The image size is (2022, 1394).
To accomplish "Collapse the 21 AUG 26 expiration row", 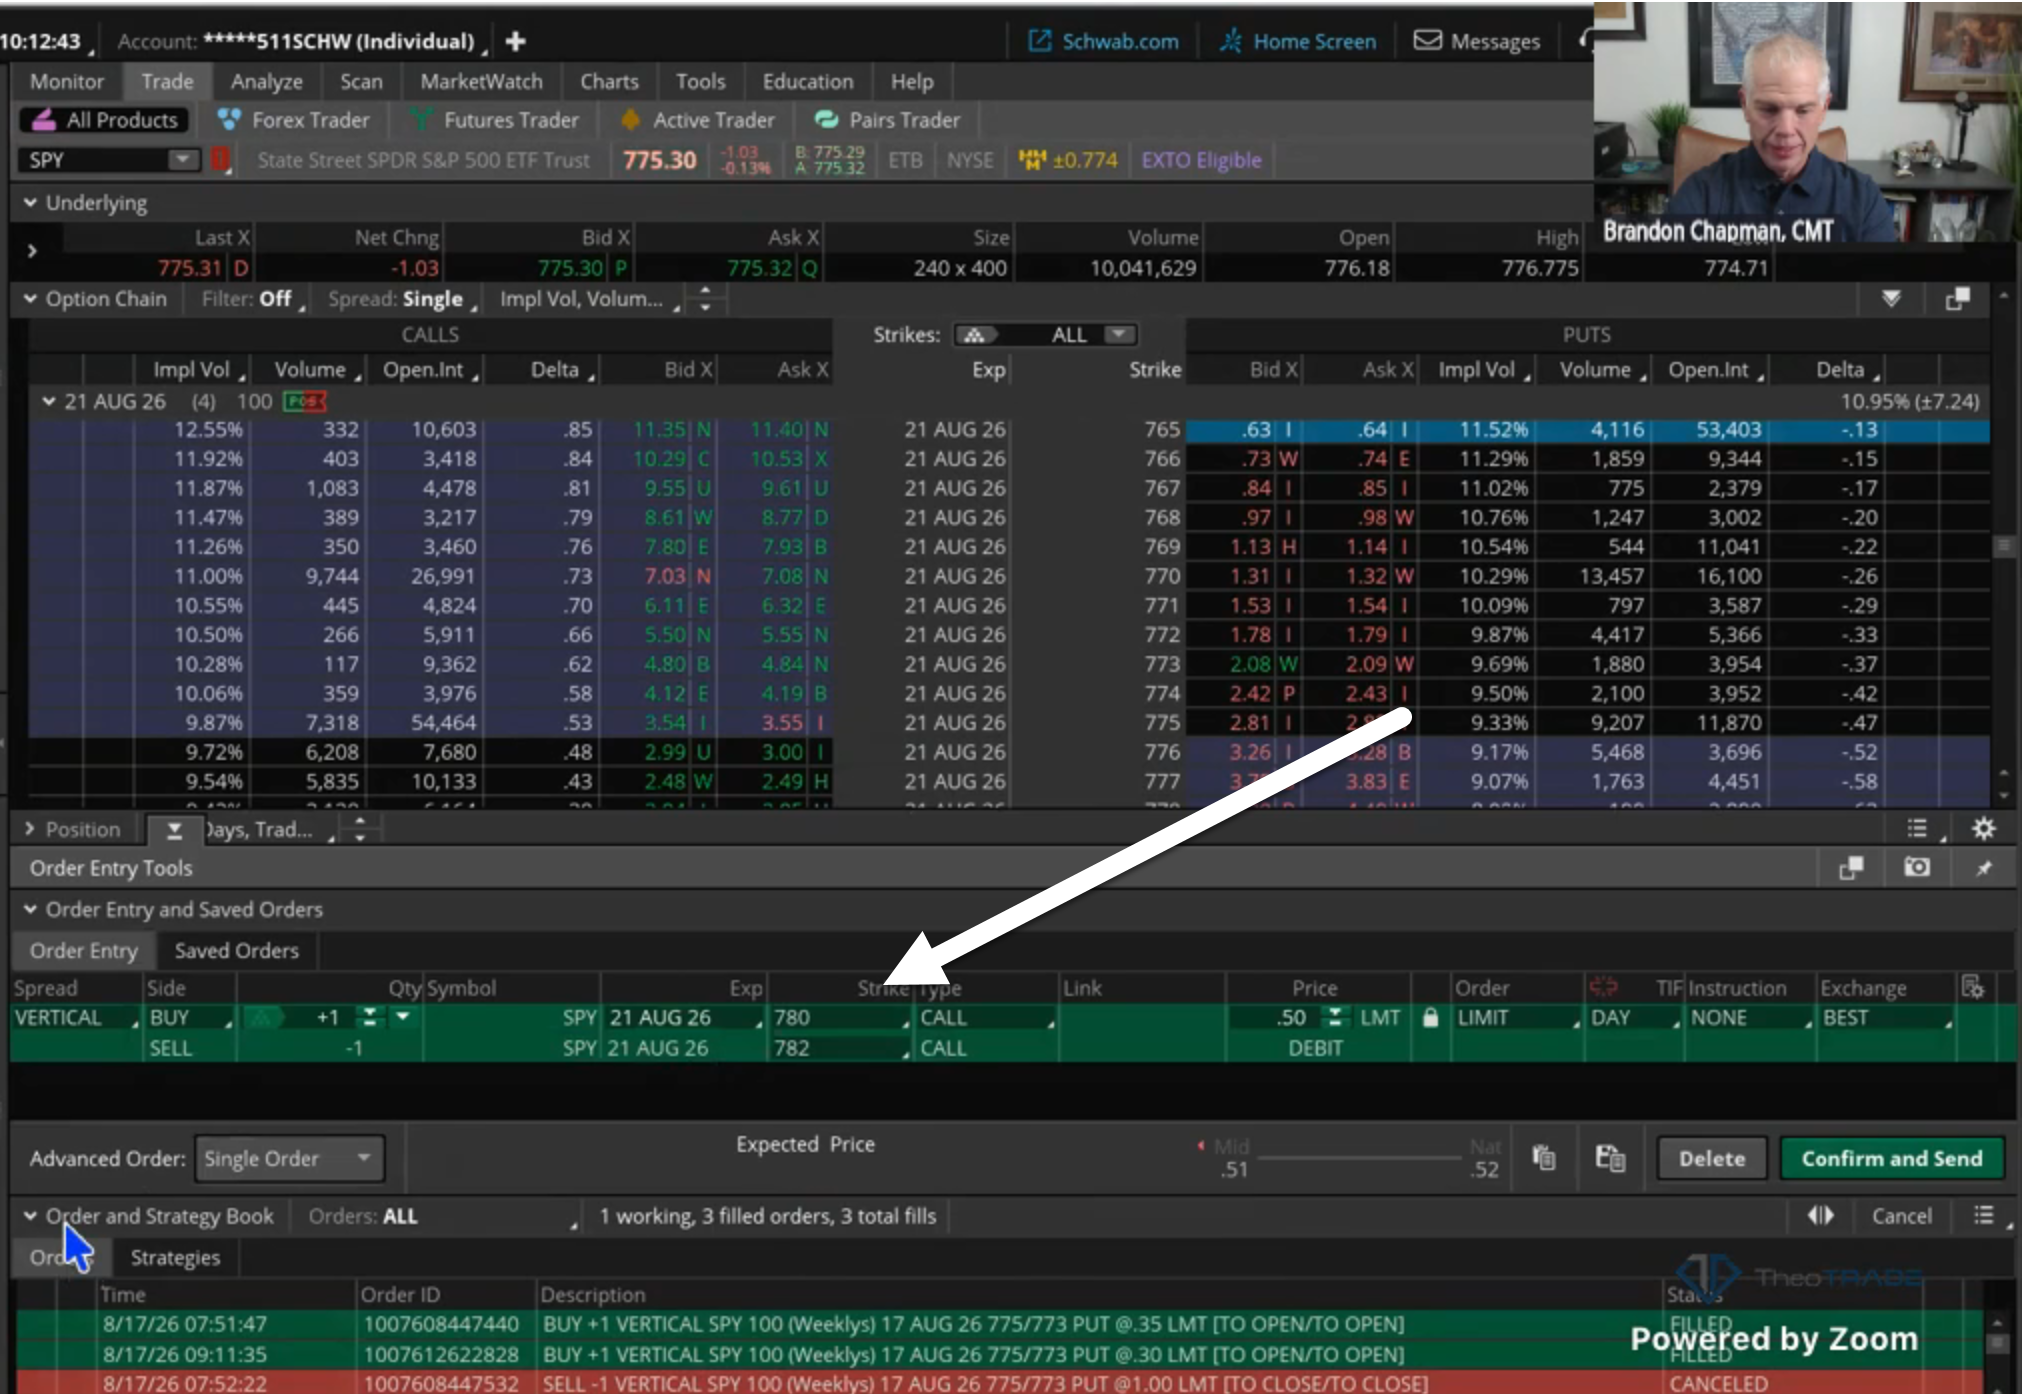I will [48, 401].
